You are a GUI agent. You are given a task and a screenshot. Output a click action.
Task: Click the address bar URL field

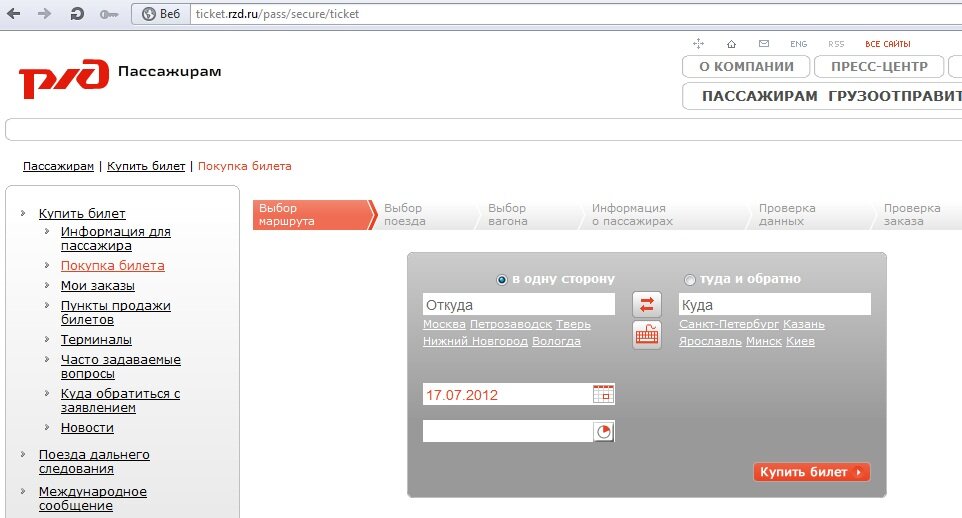pyautogui.click(x=575, y=14)
